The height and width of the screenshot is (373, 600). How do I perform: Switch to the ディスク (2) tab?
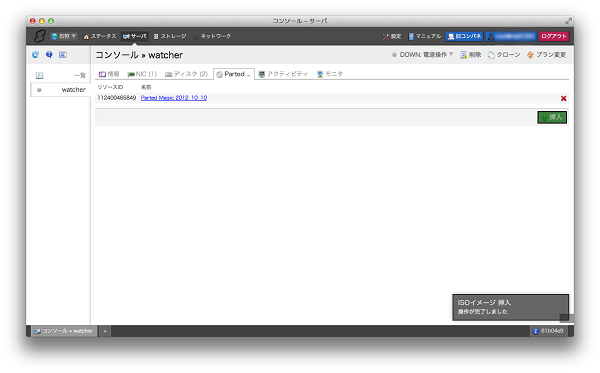[186, 74]
